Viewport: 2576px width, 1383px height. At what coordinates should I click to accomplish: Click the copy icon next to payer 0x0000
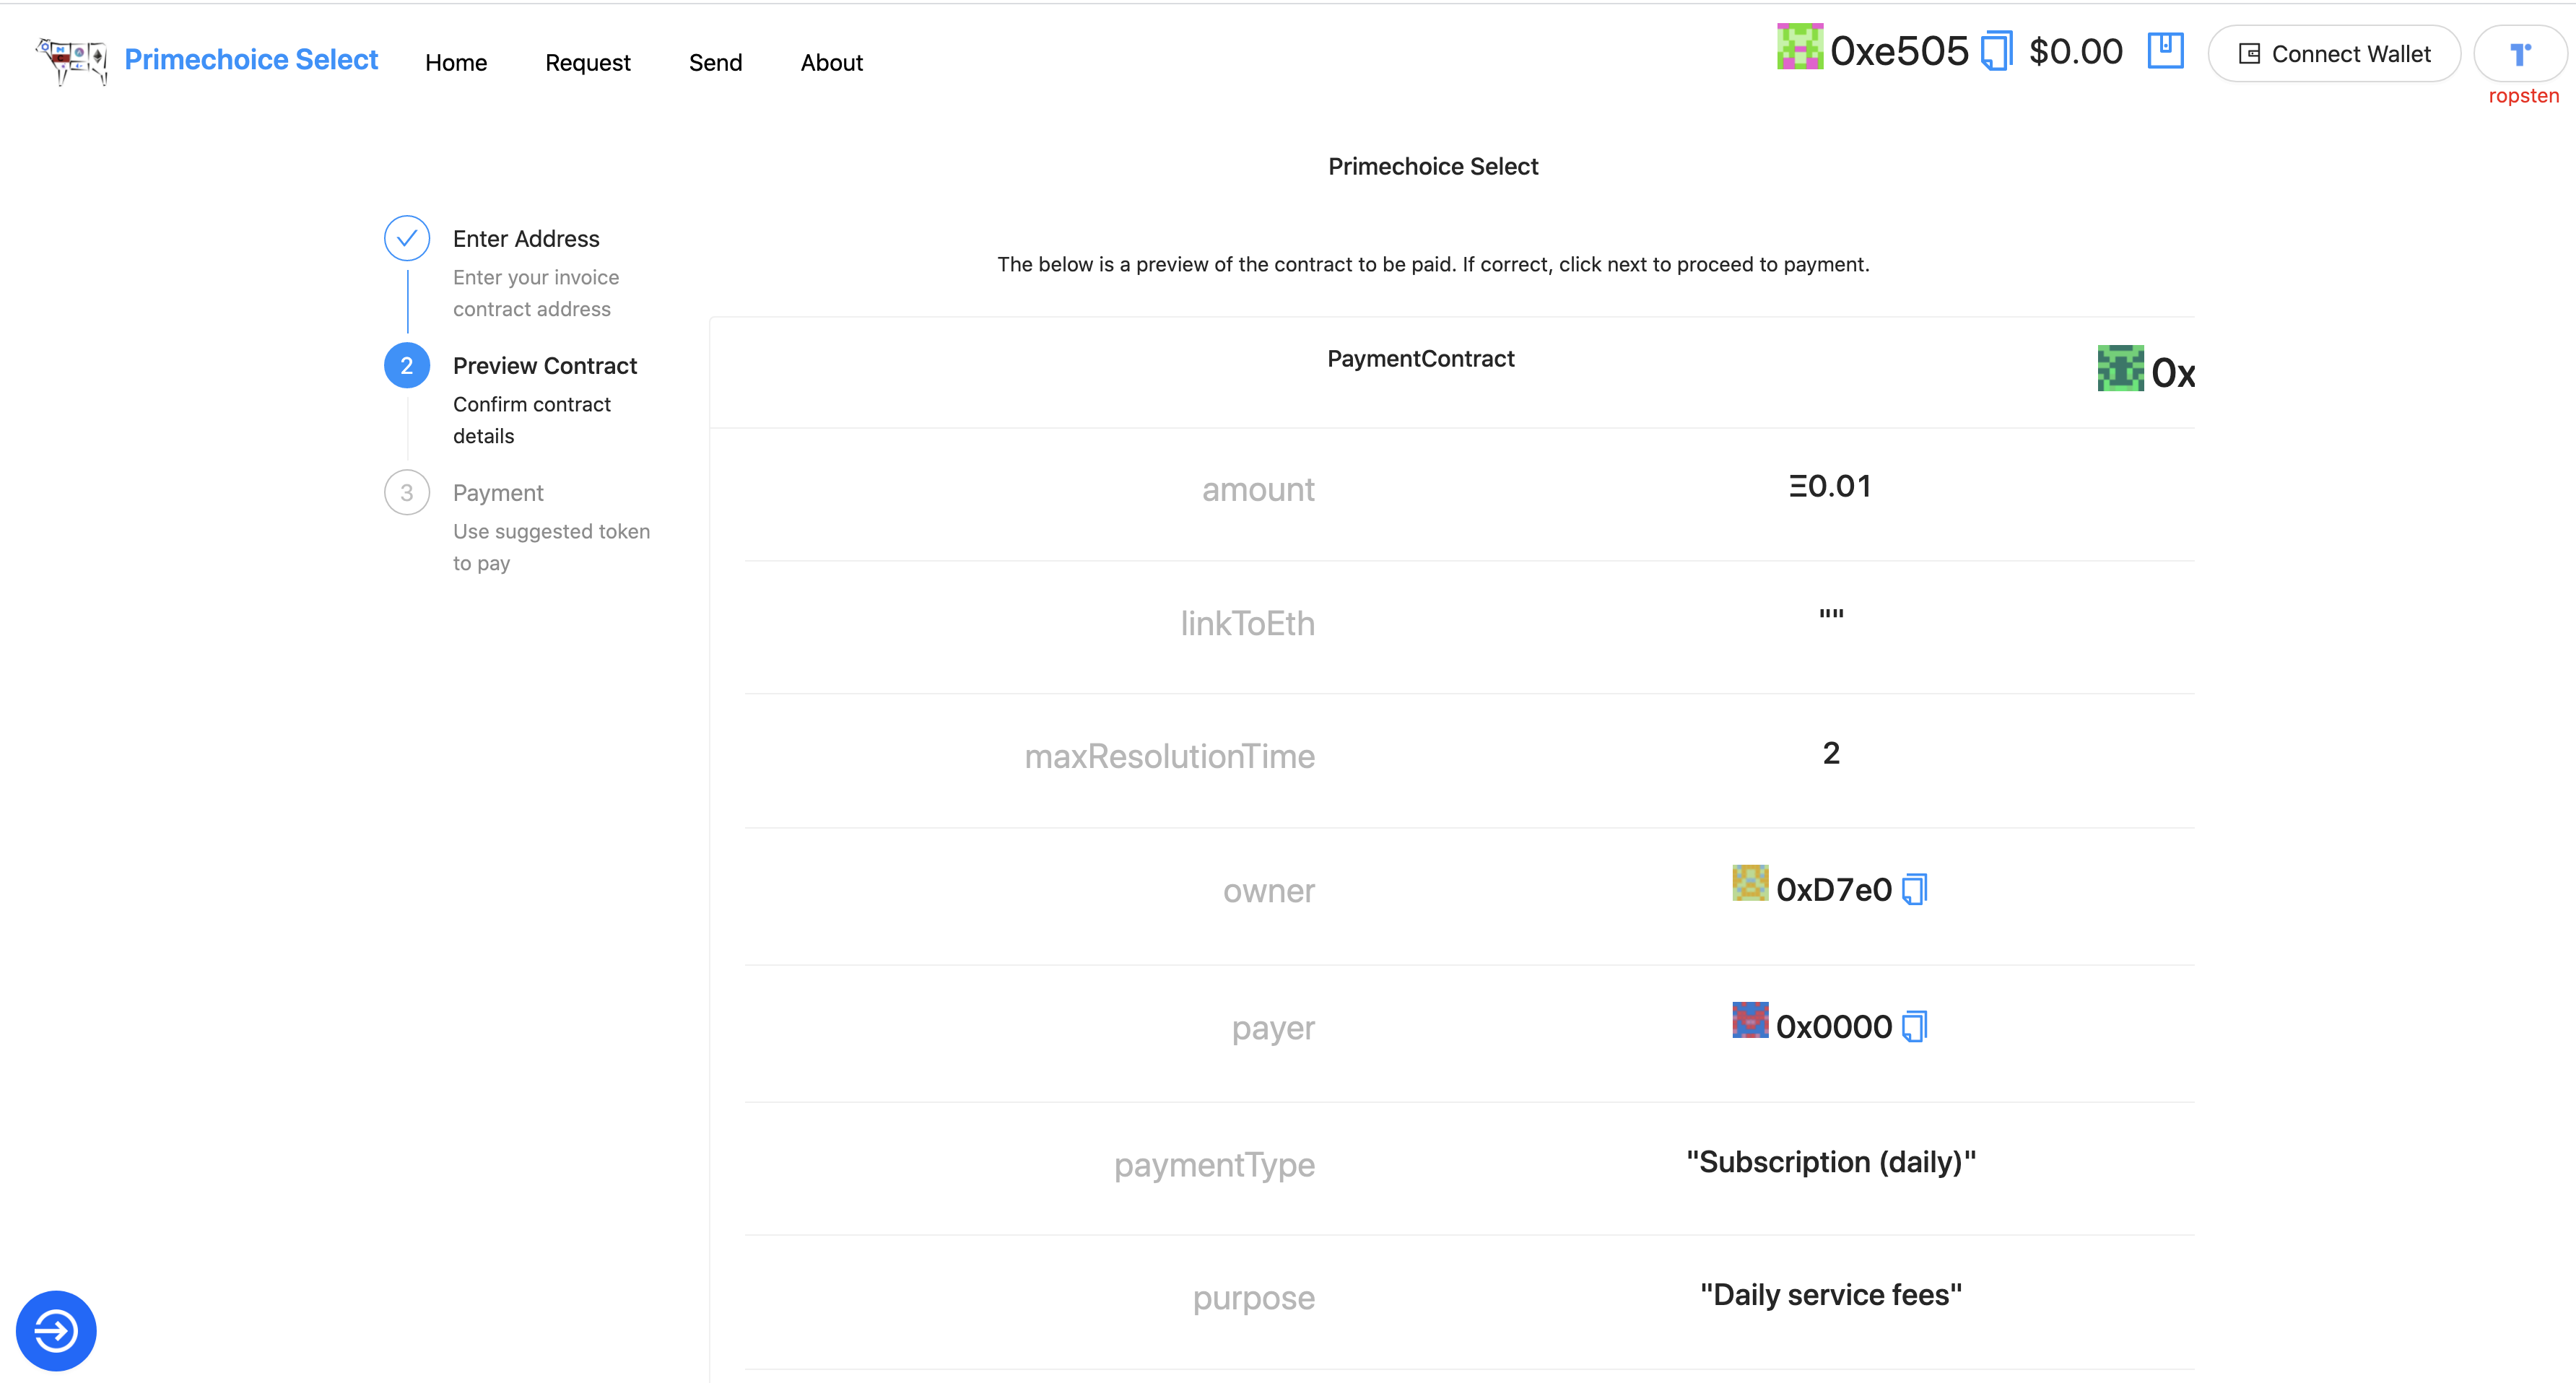1913,1025
